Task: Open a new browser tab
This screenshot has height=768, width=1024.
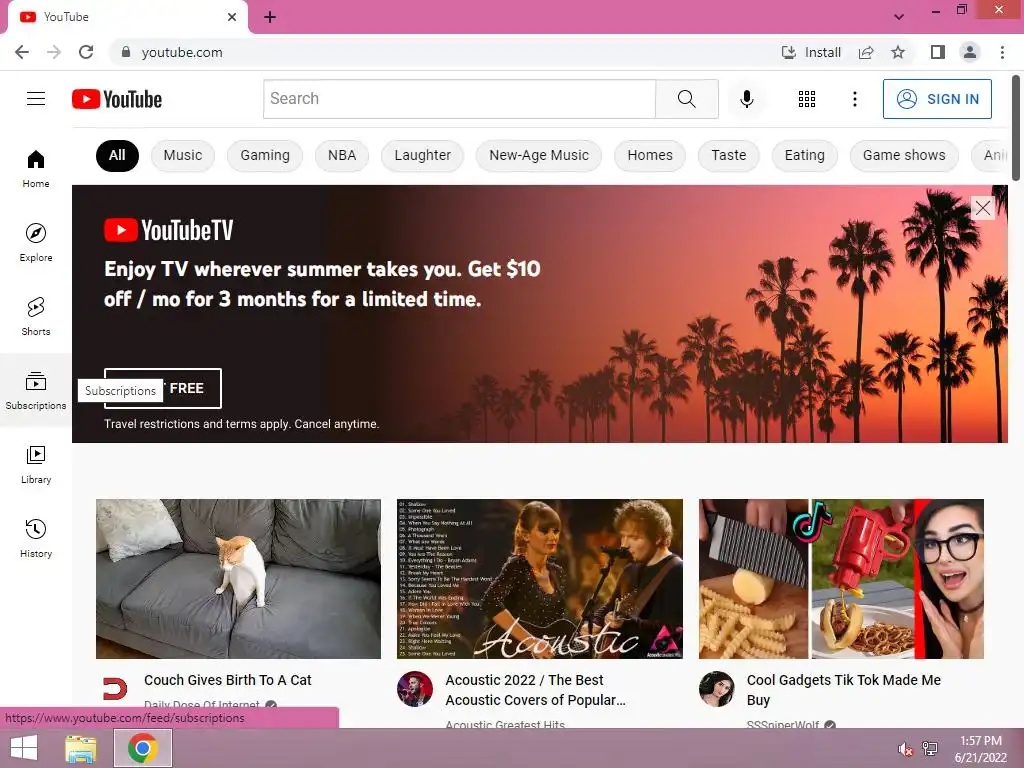Action: click(270, 18)
